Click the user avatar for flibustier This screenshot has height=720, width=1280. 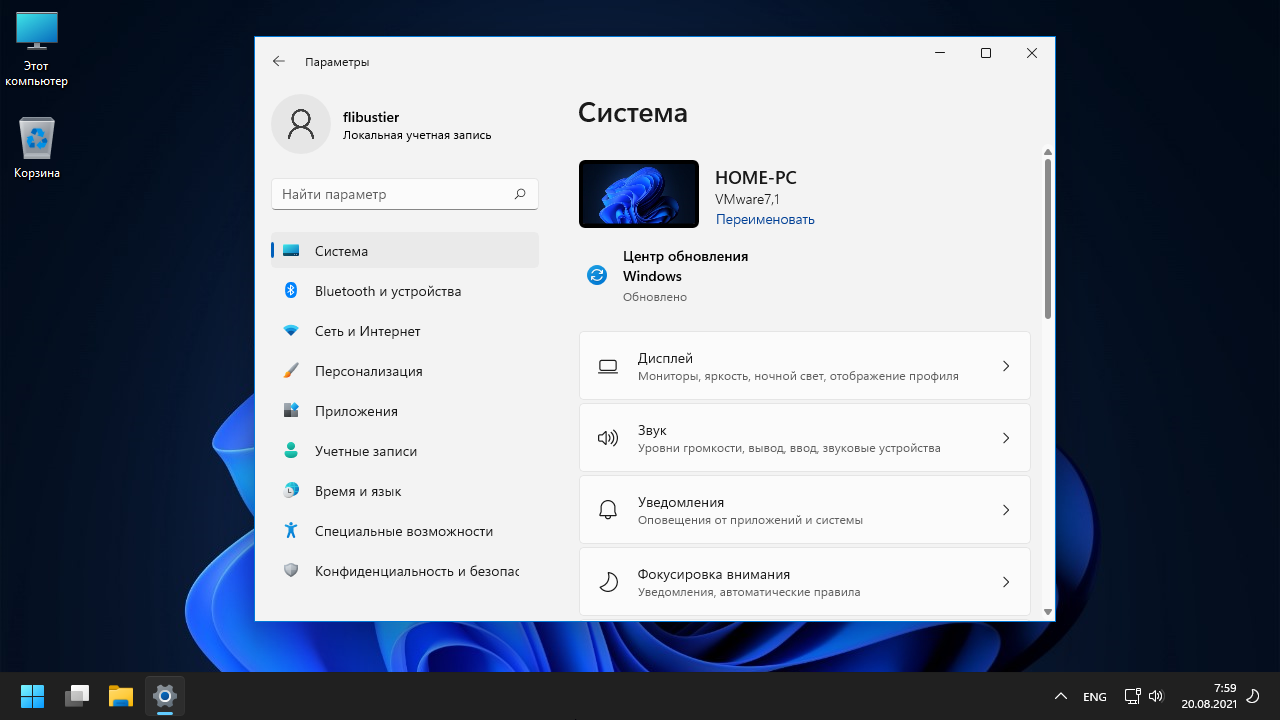click(301, 124)
